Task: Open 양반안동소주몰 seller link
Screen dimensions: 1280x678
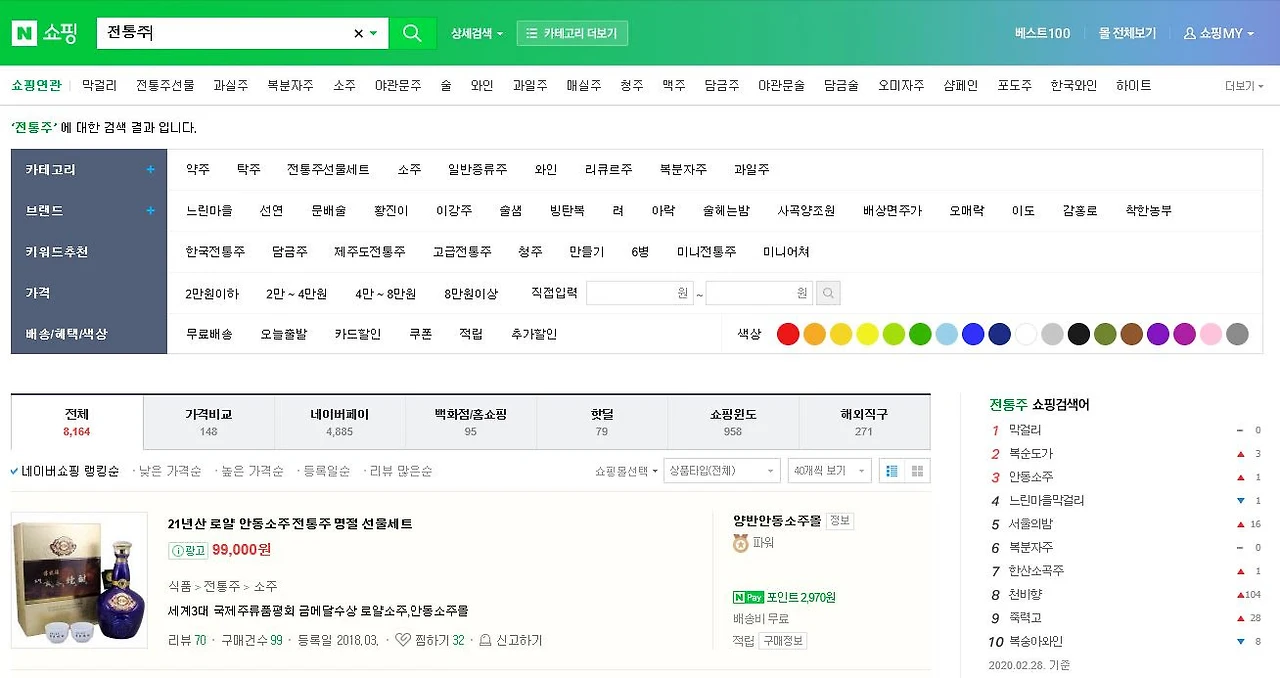Action: click(777, 521)
